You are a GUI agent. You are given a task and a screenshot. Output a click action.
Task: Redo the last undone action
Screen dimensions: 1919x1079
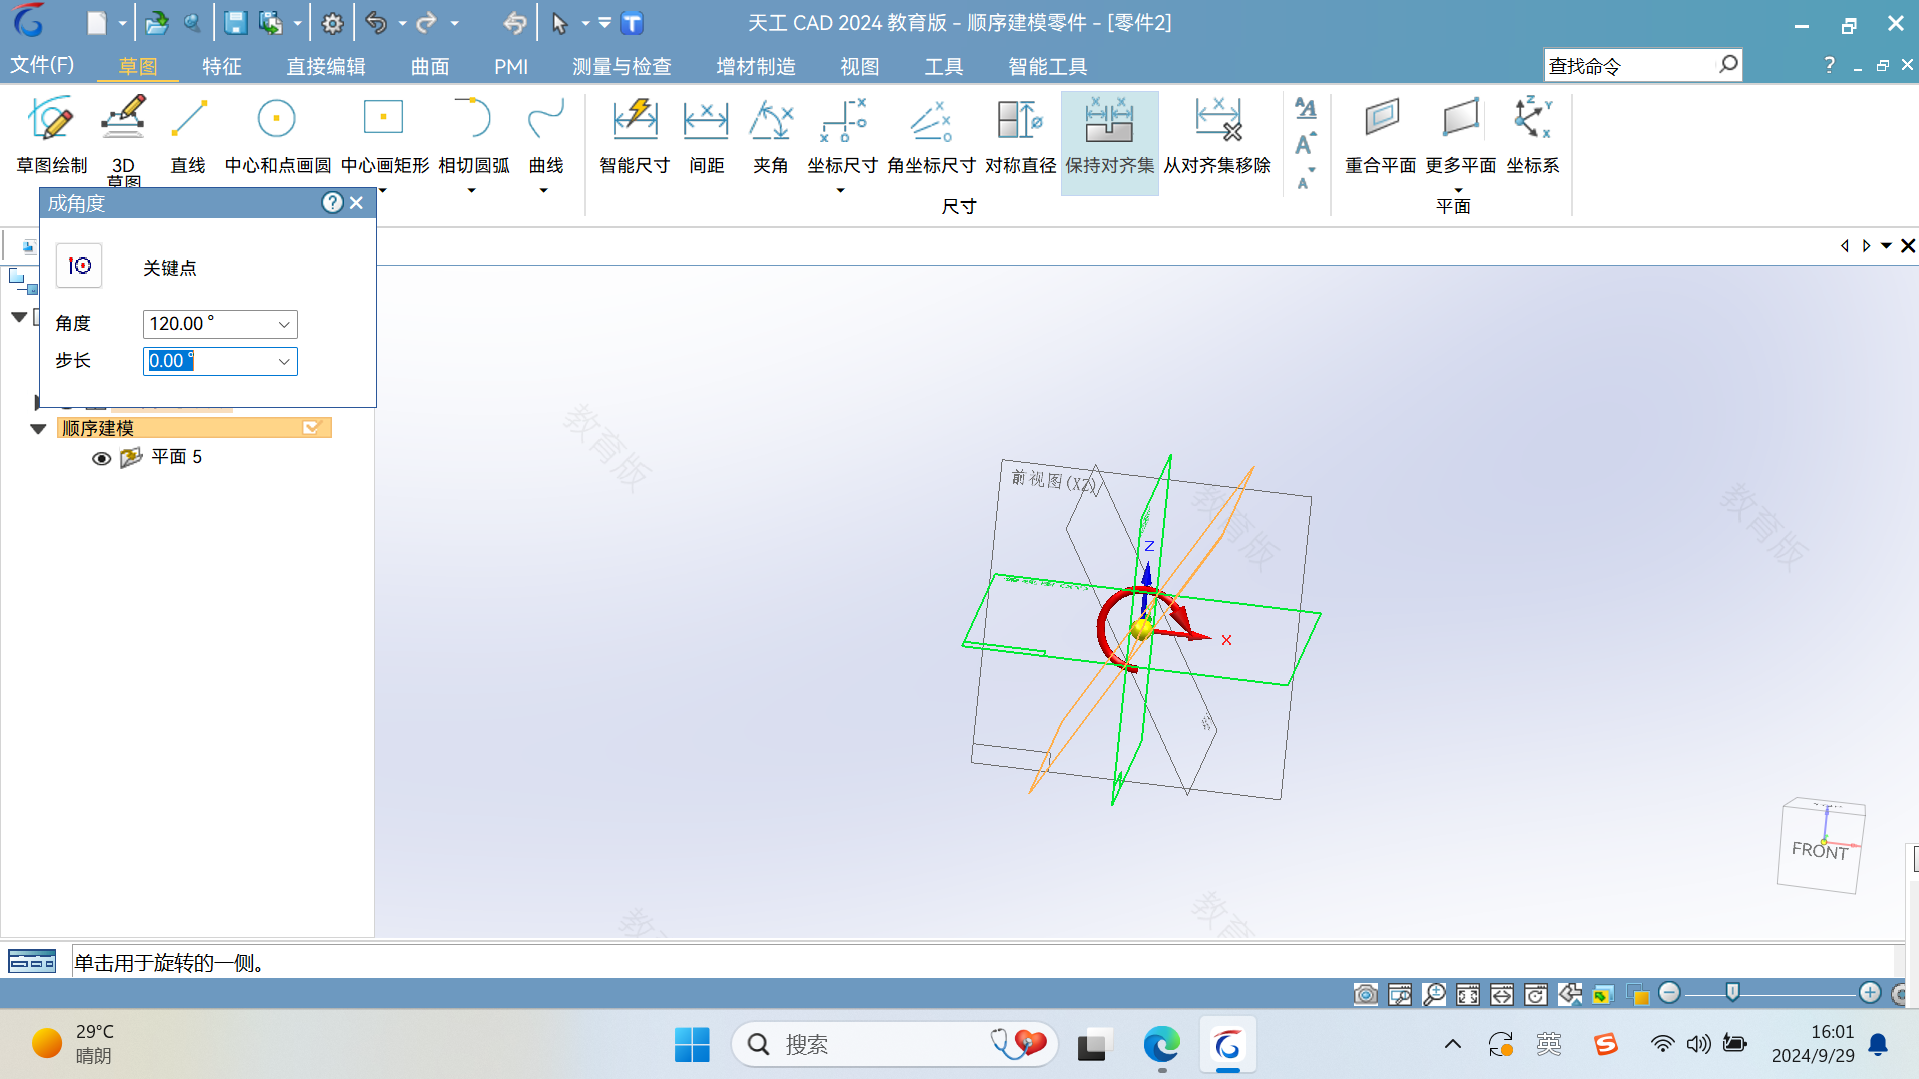(x=427, y=23)
